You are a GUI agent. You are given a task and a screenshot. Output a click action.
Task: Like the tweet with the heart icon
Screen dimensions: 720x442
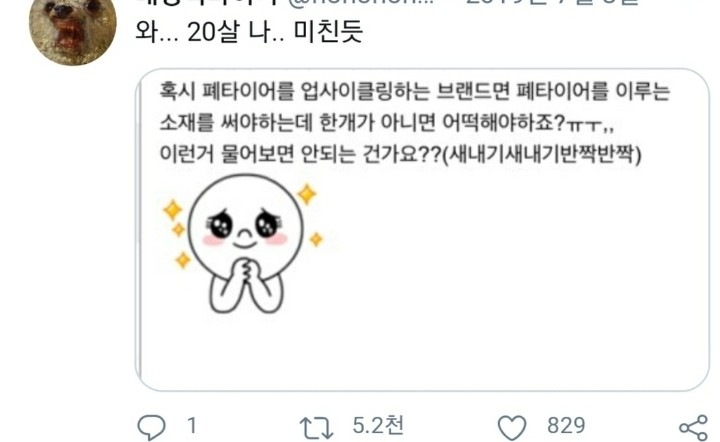[512, 428]
